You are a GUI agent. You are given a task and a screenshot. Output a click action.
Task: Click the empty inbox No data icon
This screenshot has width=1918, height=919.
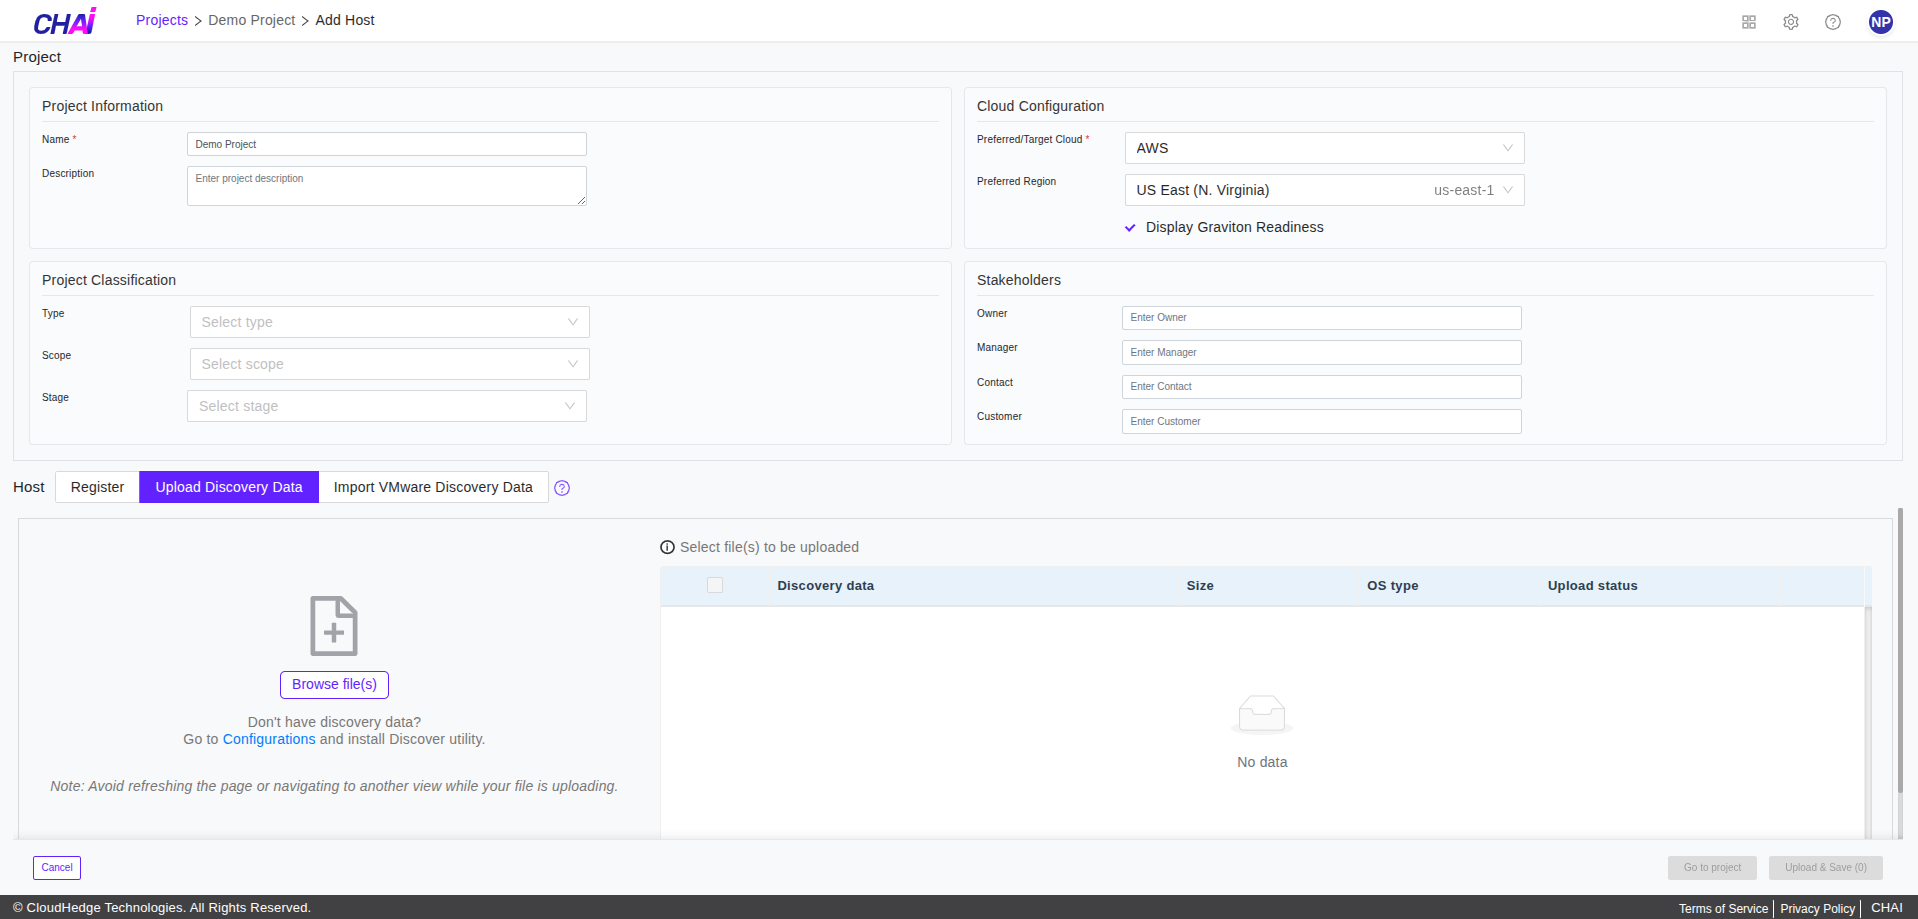1262,715
